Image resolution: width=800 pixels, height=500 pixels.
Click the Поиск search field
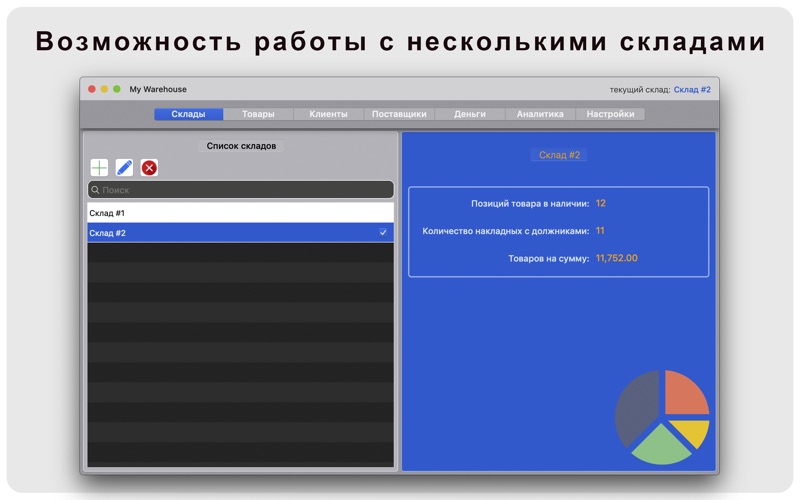[x=241, y=190]
